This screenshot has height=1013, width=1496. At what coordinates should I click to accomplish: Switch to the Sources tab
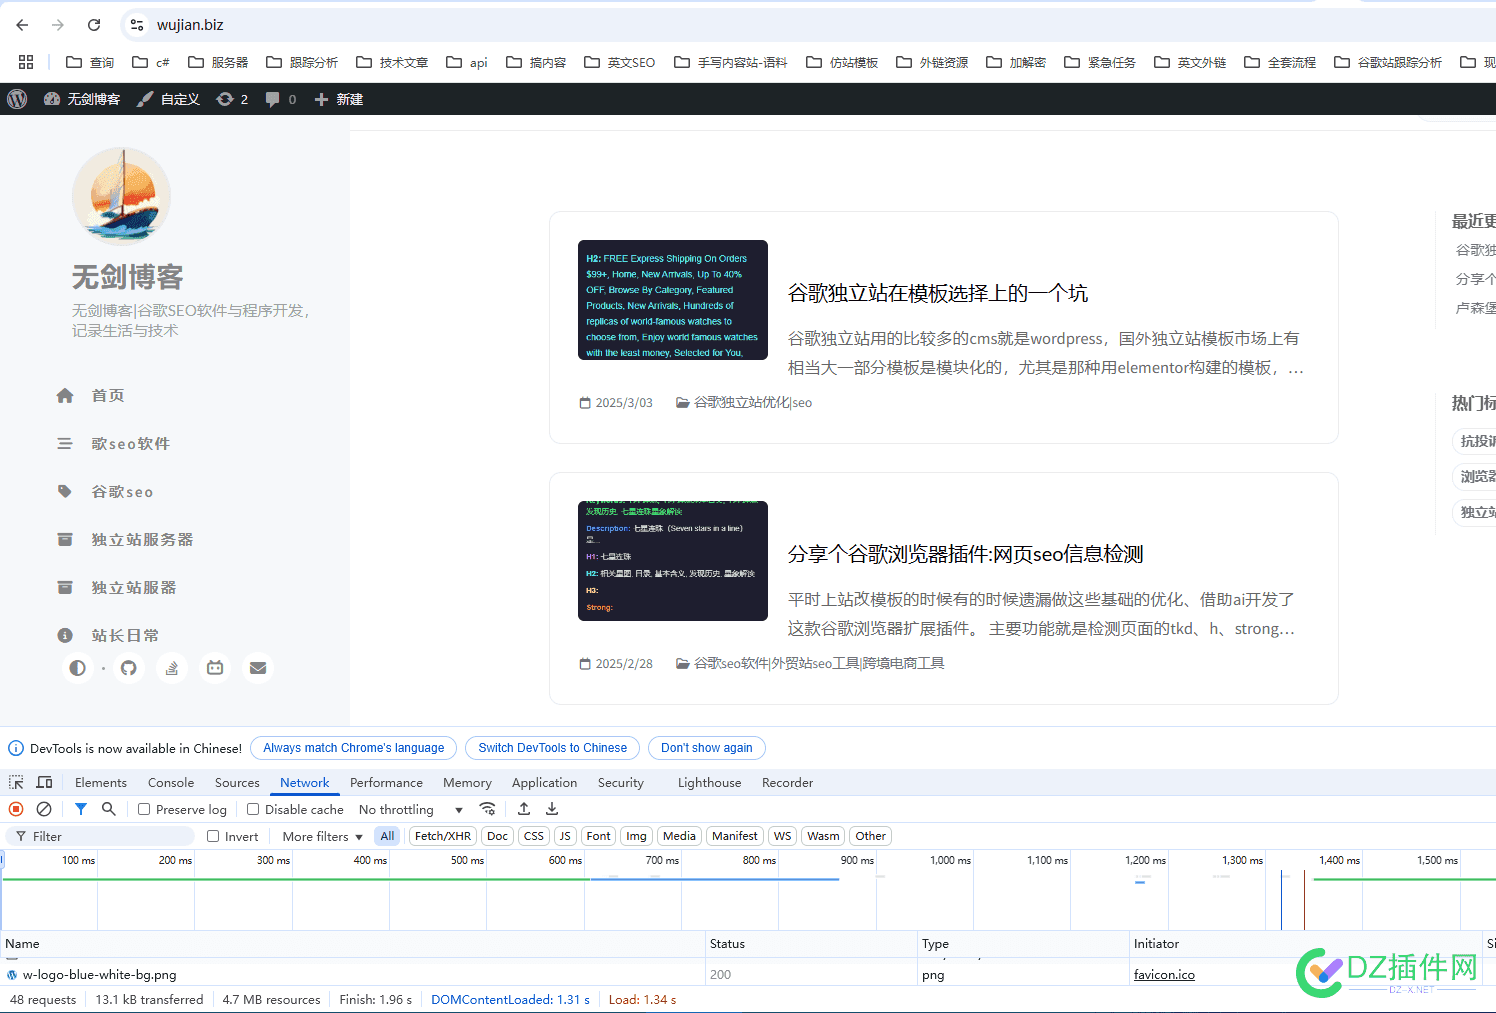point(237,782)
